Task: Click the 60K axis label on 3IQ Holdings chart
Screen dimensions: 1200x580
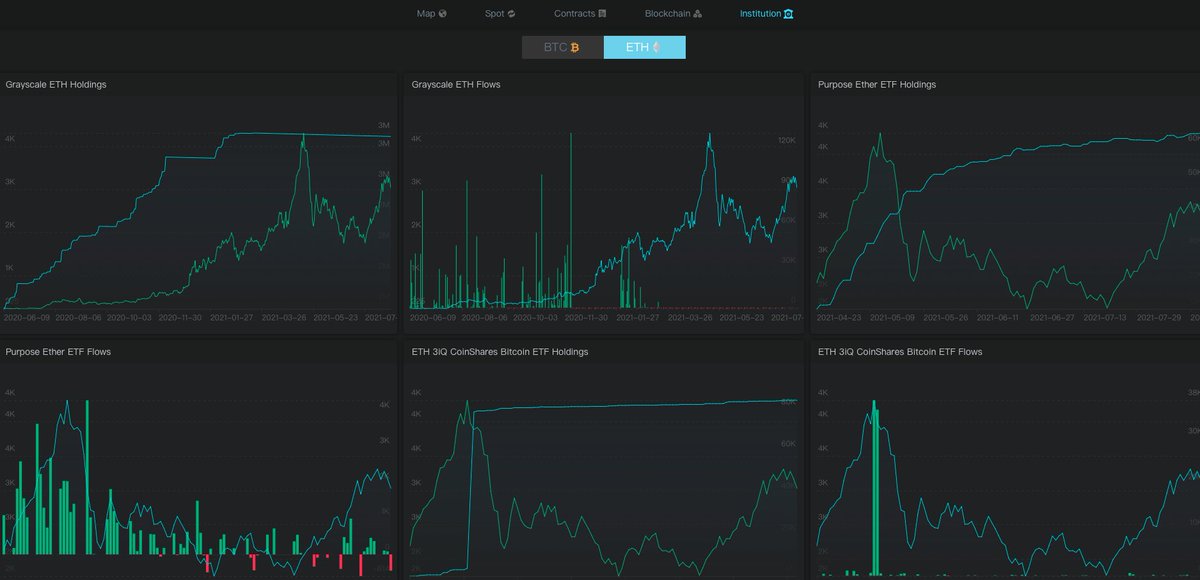Action: pyautogui.click(x=789, y=443)
